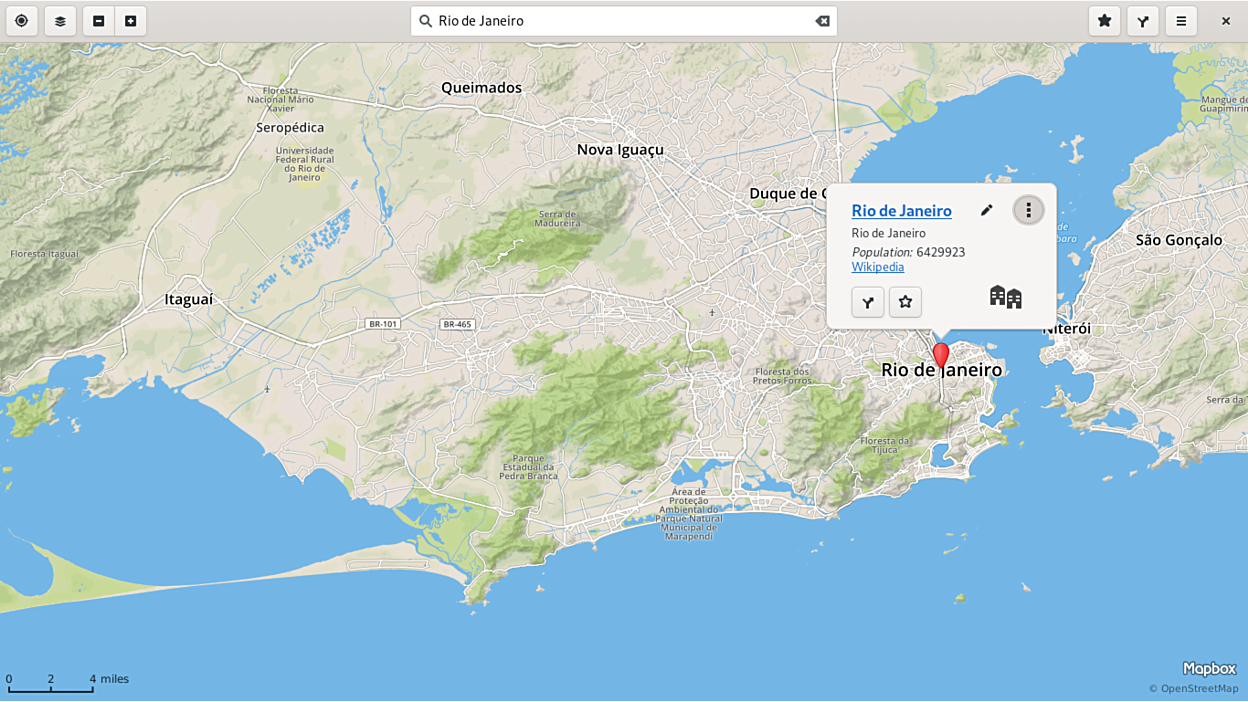Open the map layers picker

[x=60, y=21]
